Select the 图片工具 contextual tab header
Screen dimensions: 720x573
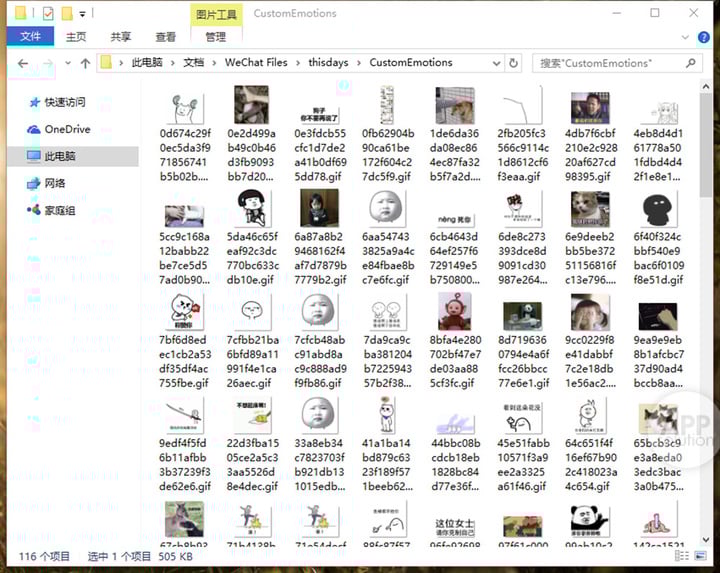point(216,15)
